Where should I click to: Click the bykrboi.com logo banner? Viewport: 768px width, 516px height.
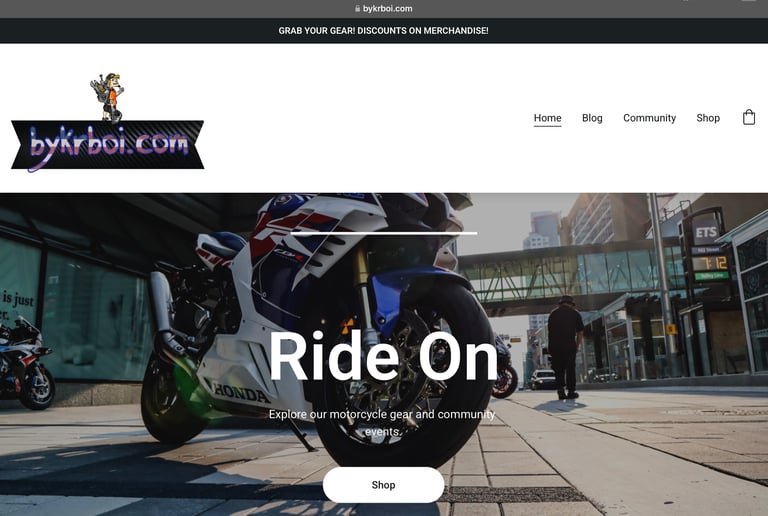(x=107, y=146)
